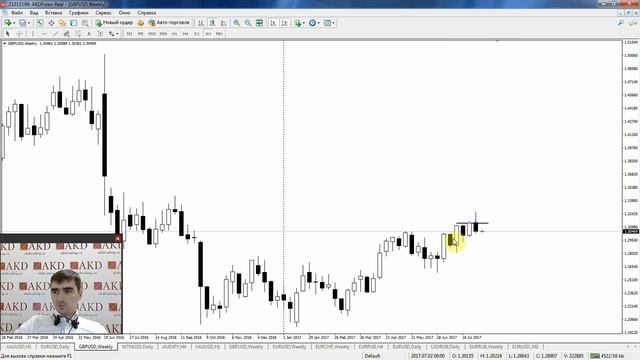Expand the indicators dropdown arrow
This screenshot has width=640, height=360.
tap(304, 23)
